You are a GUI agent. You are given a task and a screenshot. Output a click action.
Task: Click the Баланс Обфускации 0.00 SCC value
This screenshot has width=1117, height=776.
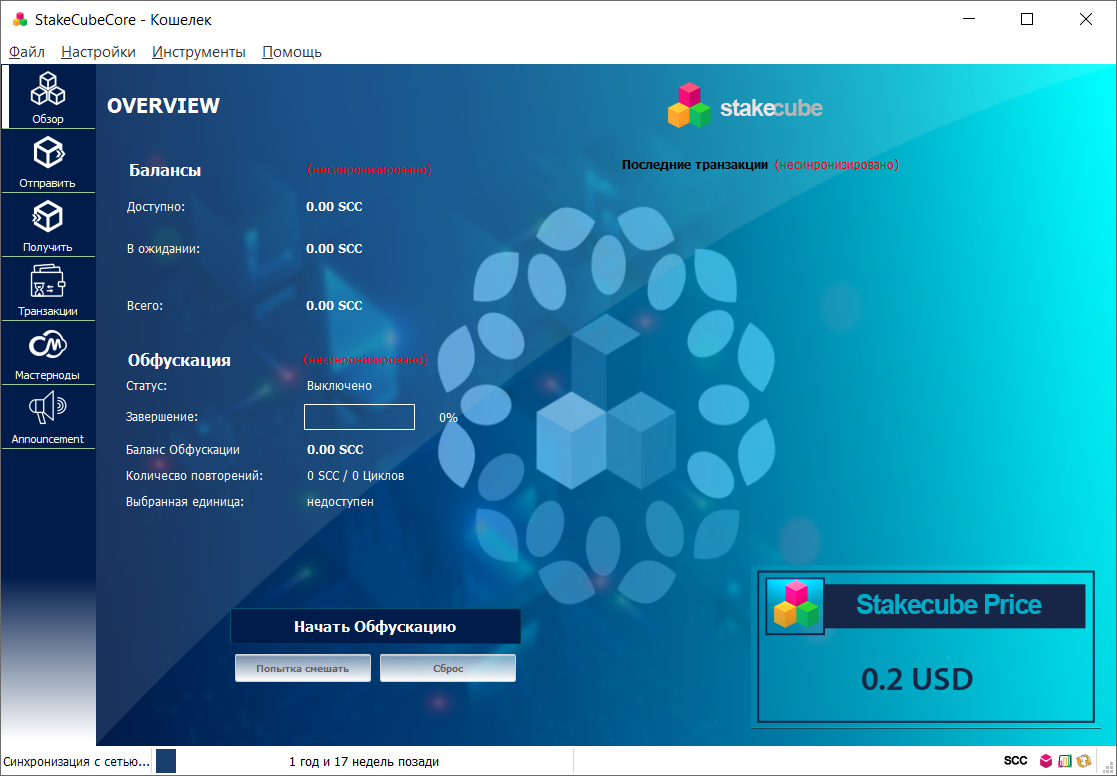336,450
